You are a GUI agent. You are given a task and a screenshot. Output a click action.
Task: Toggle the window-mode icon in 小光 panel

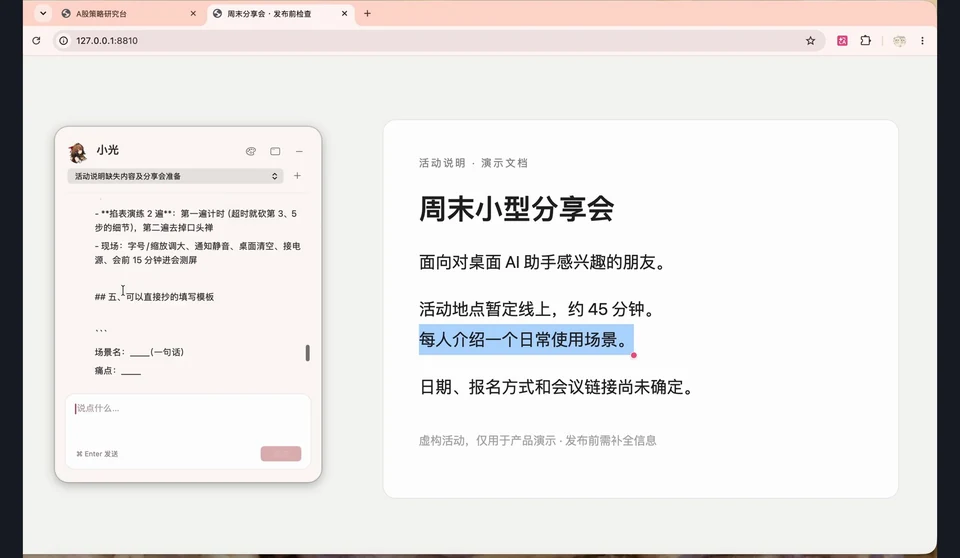[275, 151]
